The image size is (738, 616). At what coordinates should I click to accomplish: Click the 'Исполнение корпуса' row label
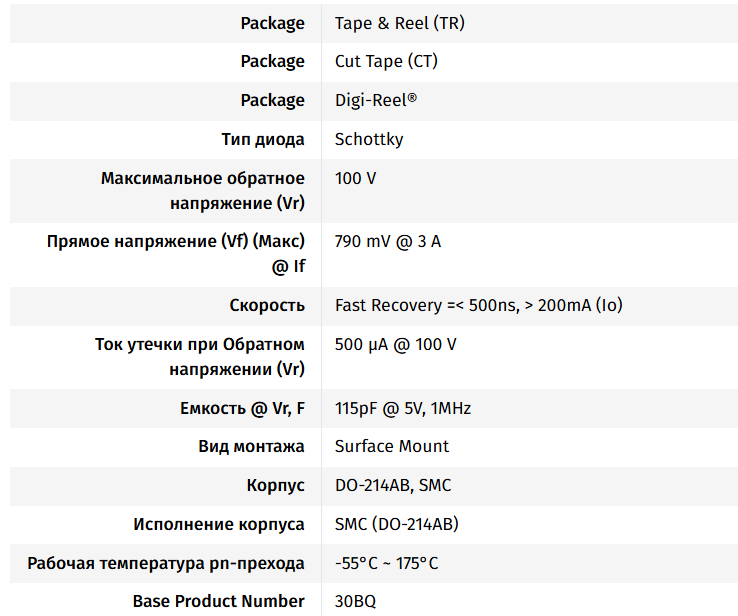point(219,524)
